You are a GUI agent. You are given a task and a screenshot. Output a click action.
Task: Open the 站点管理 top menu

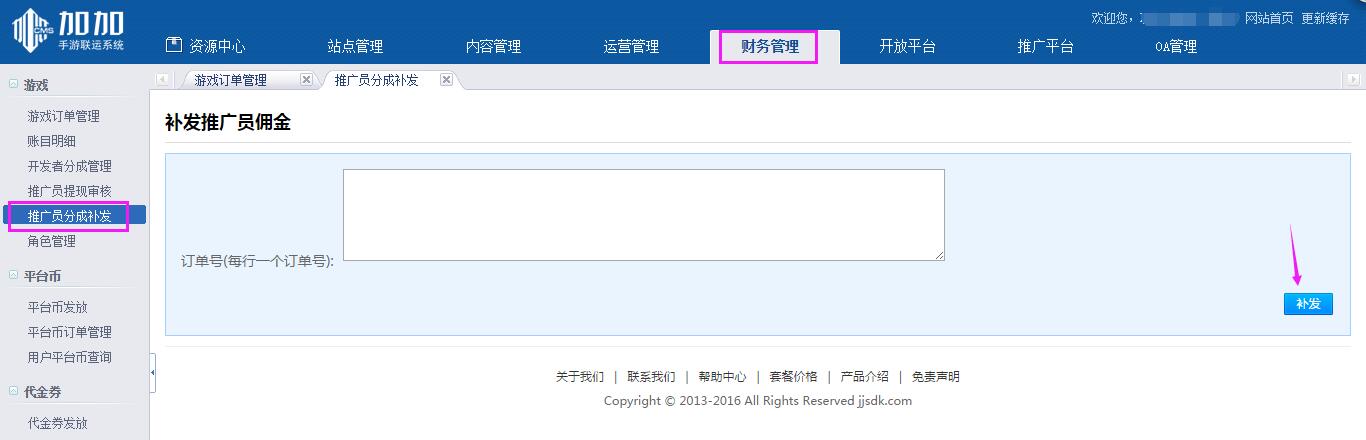point(355,46)
